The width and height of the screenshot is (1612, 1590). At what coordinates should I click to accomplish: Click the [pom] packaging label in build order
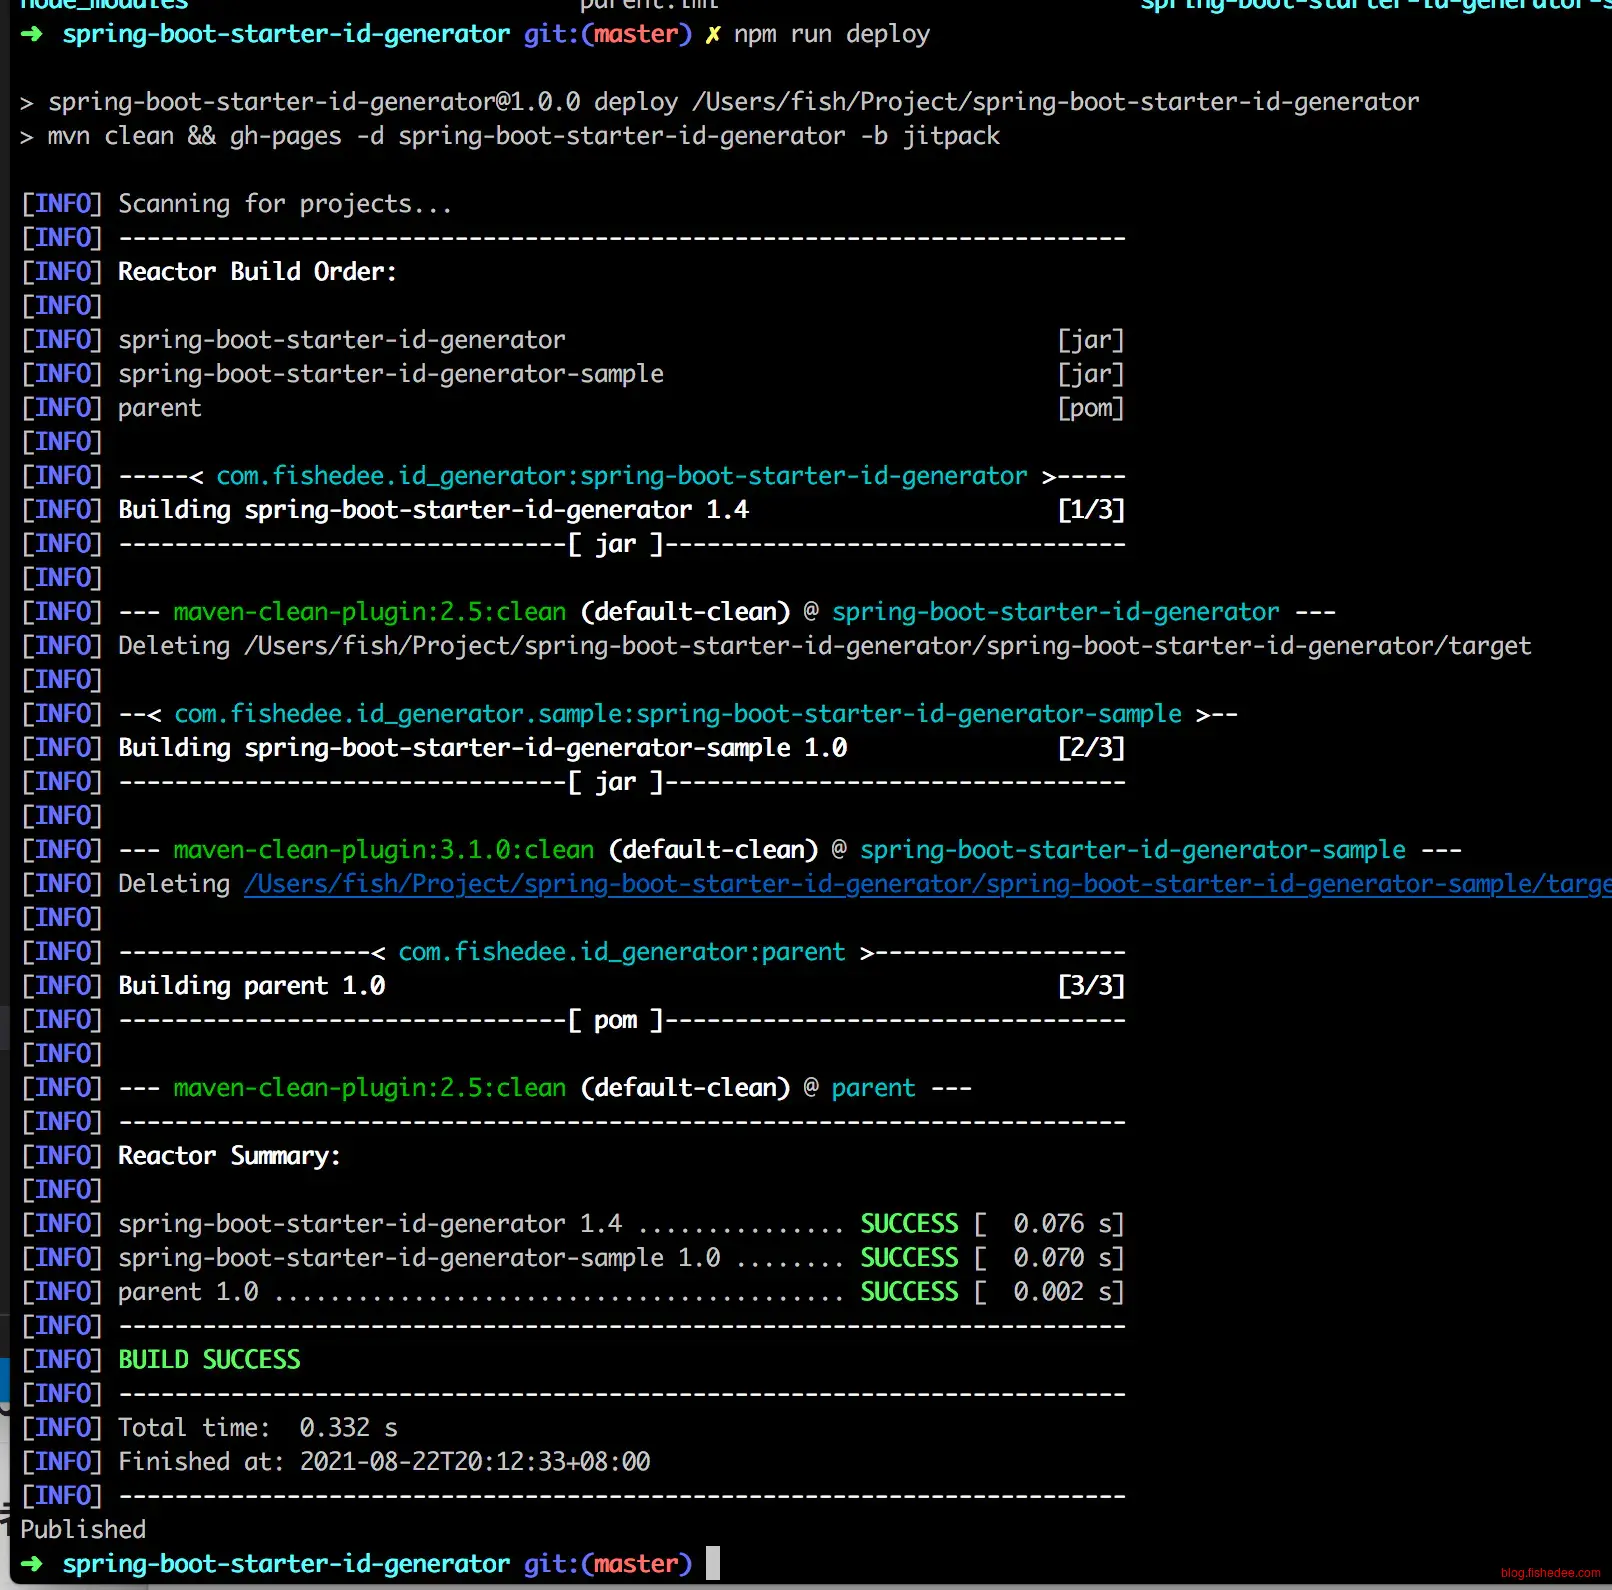[1090, 408]
